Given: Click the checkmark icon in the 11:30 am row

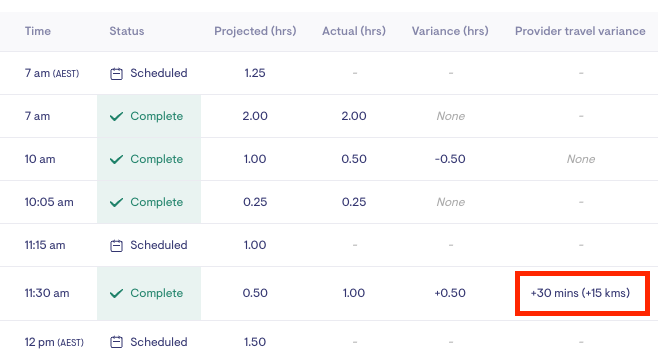Looking at the screenshot, I should (x=116, y=293).
